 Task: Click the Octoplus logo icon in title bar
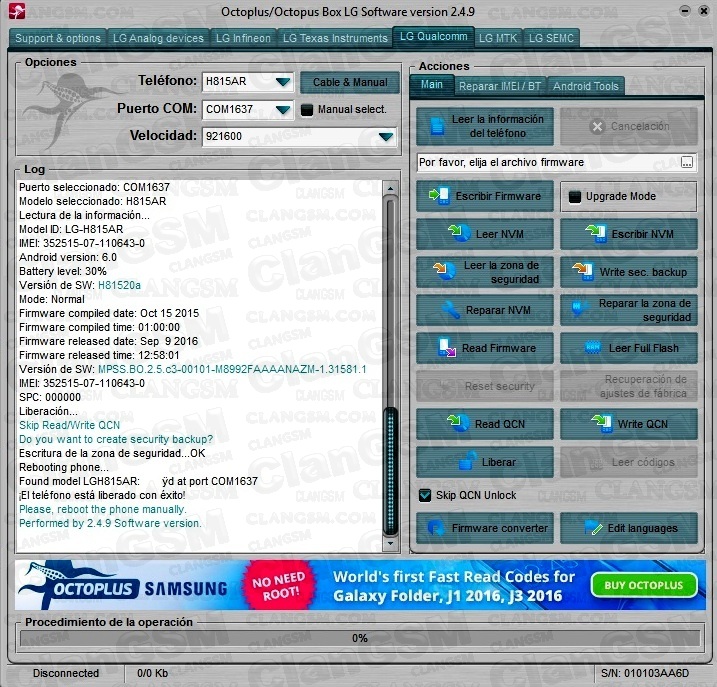tap(17, 12)
